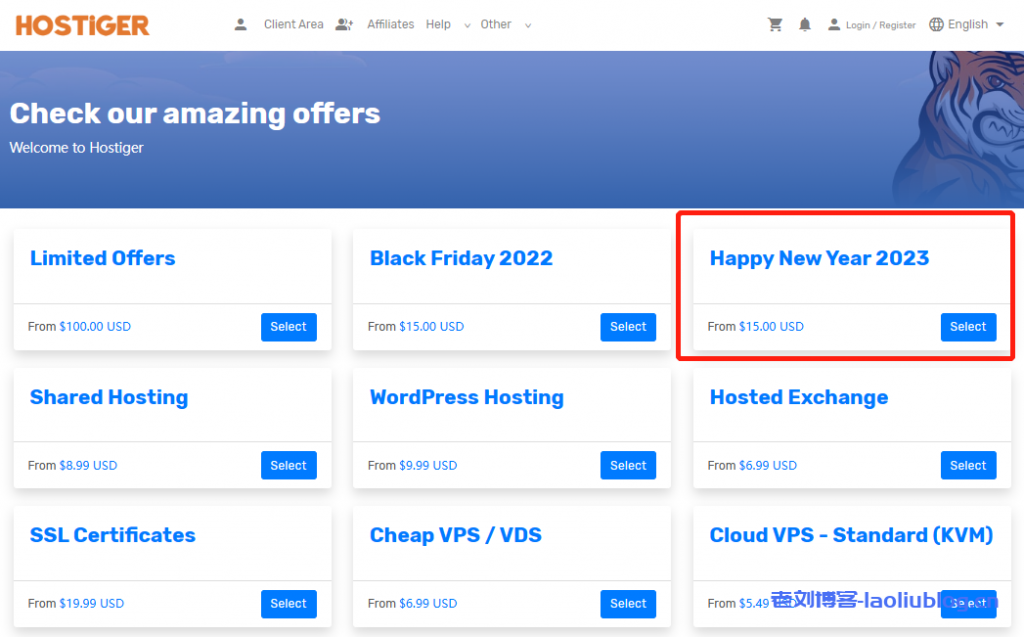The height and width of the screenshot is (637, 1024).
Task: Open the shopping cart icon
Action: tap(775, 25)
